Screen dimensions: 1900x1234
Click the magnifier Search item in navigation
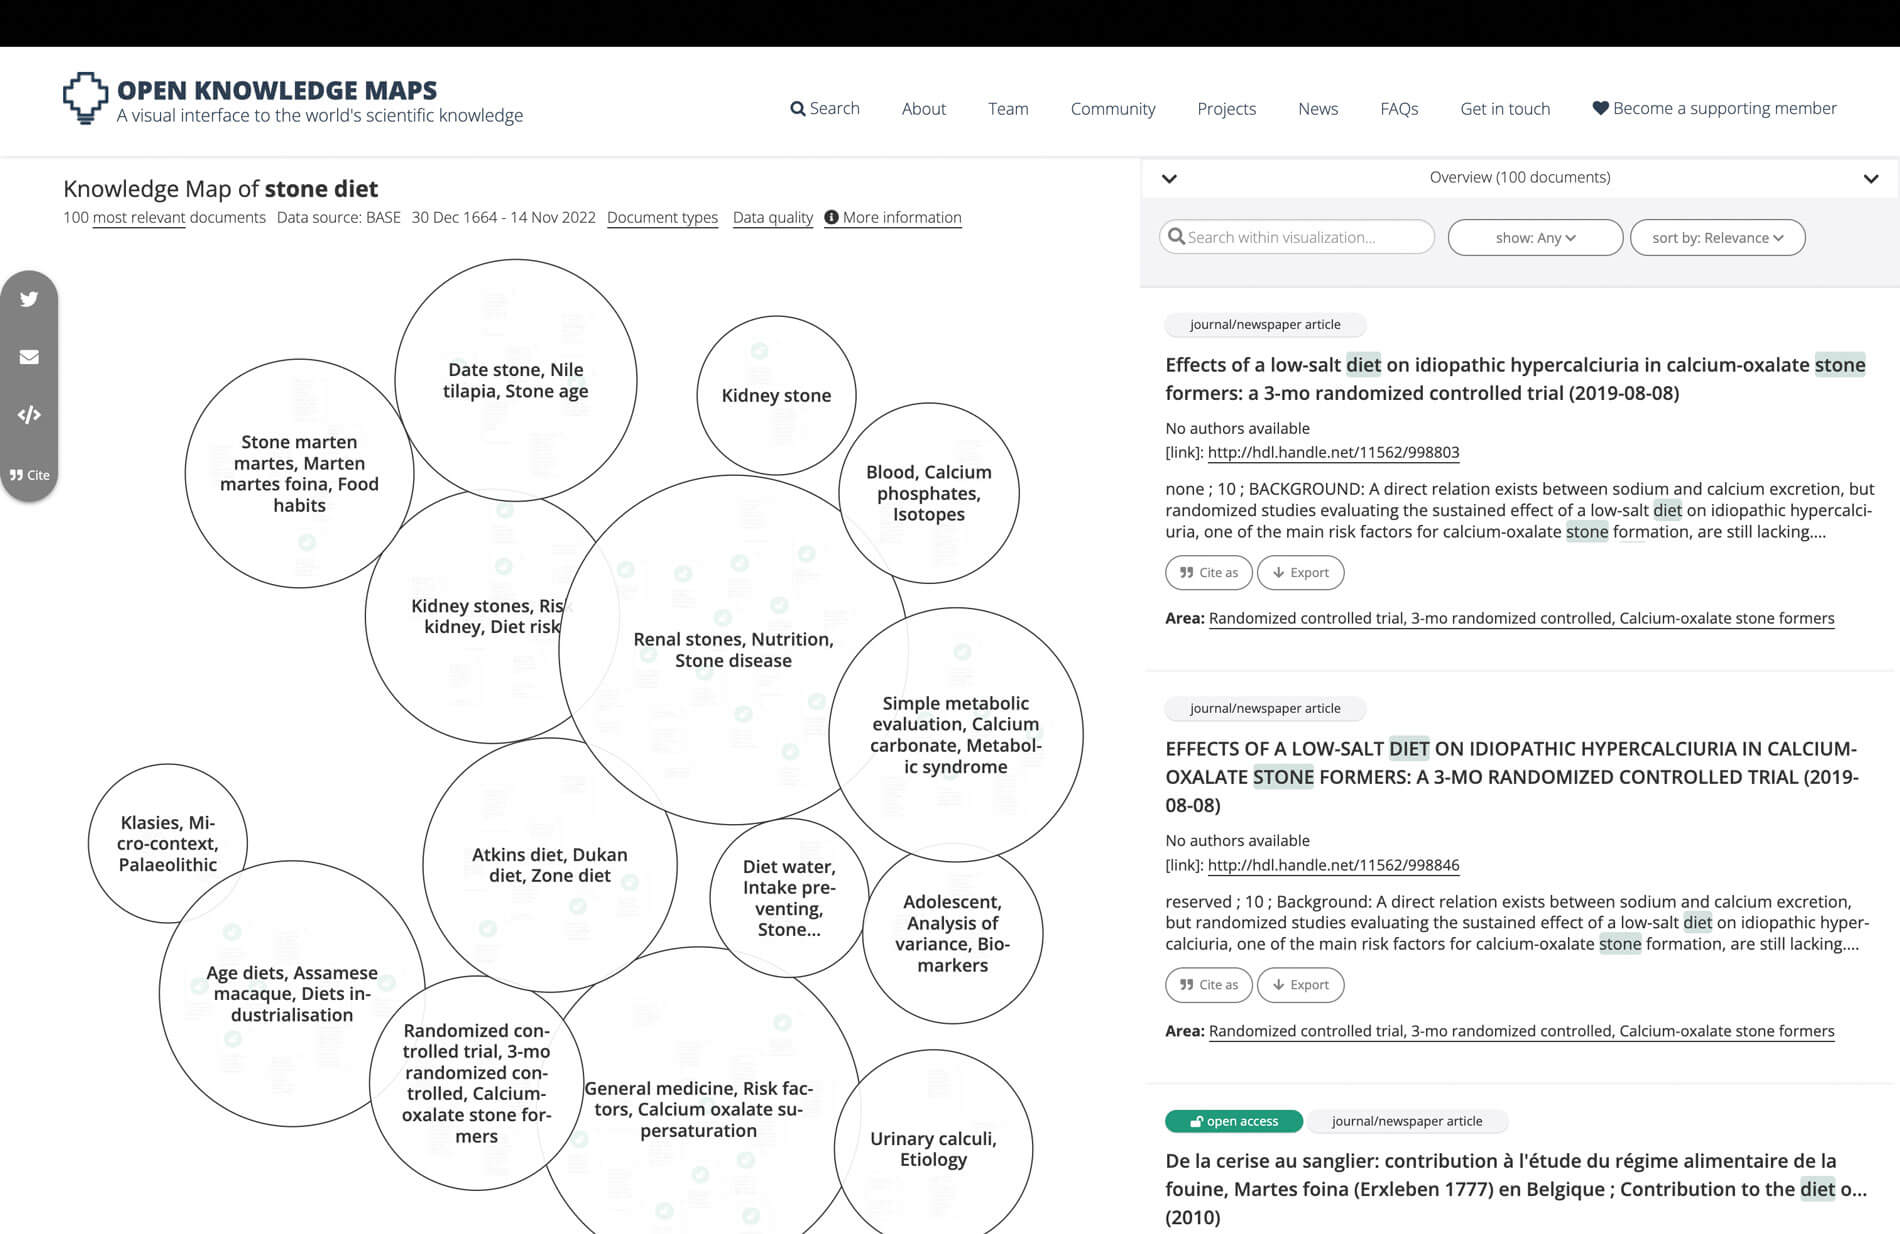tap(824, 108)
